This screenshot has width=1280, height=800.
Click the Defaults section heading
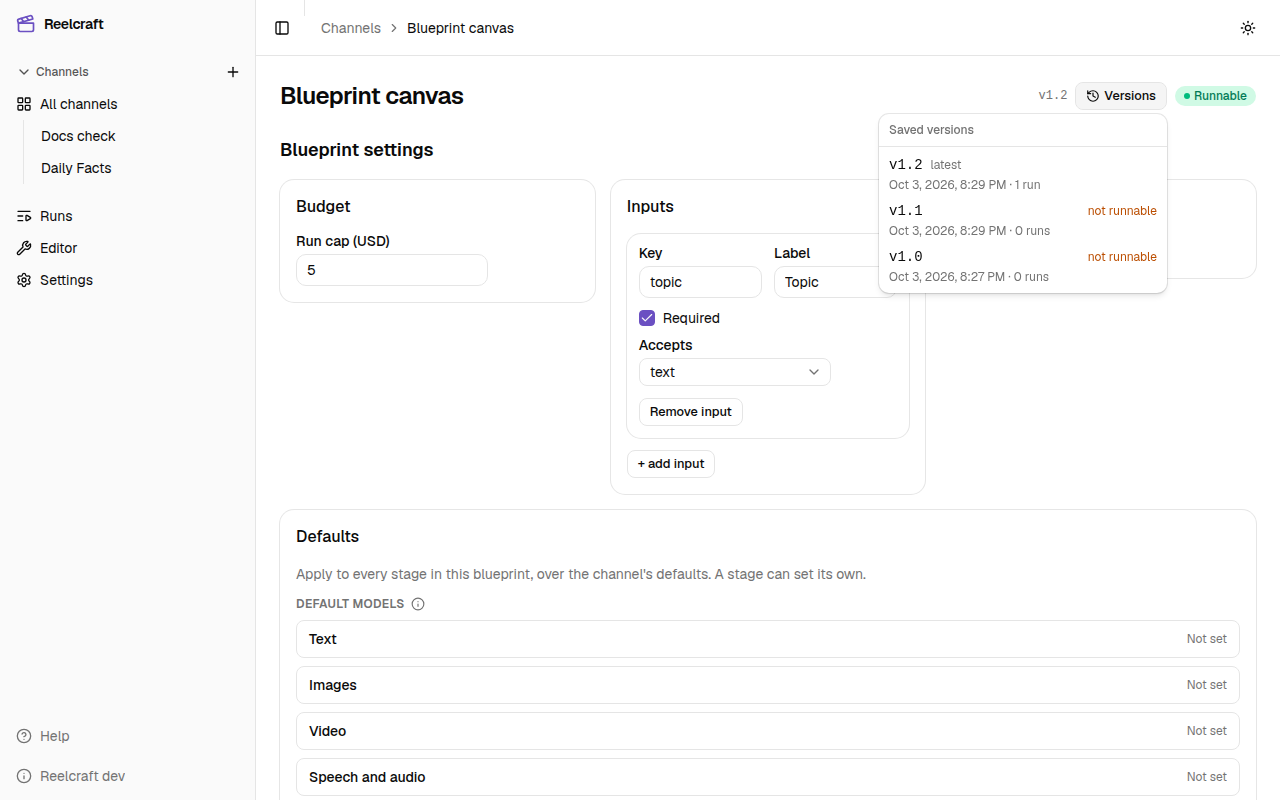tap(328, 536)
